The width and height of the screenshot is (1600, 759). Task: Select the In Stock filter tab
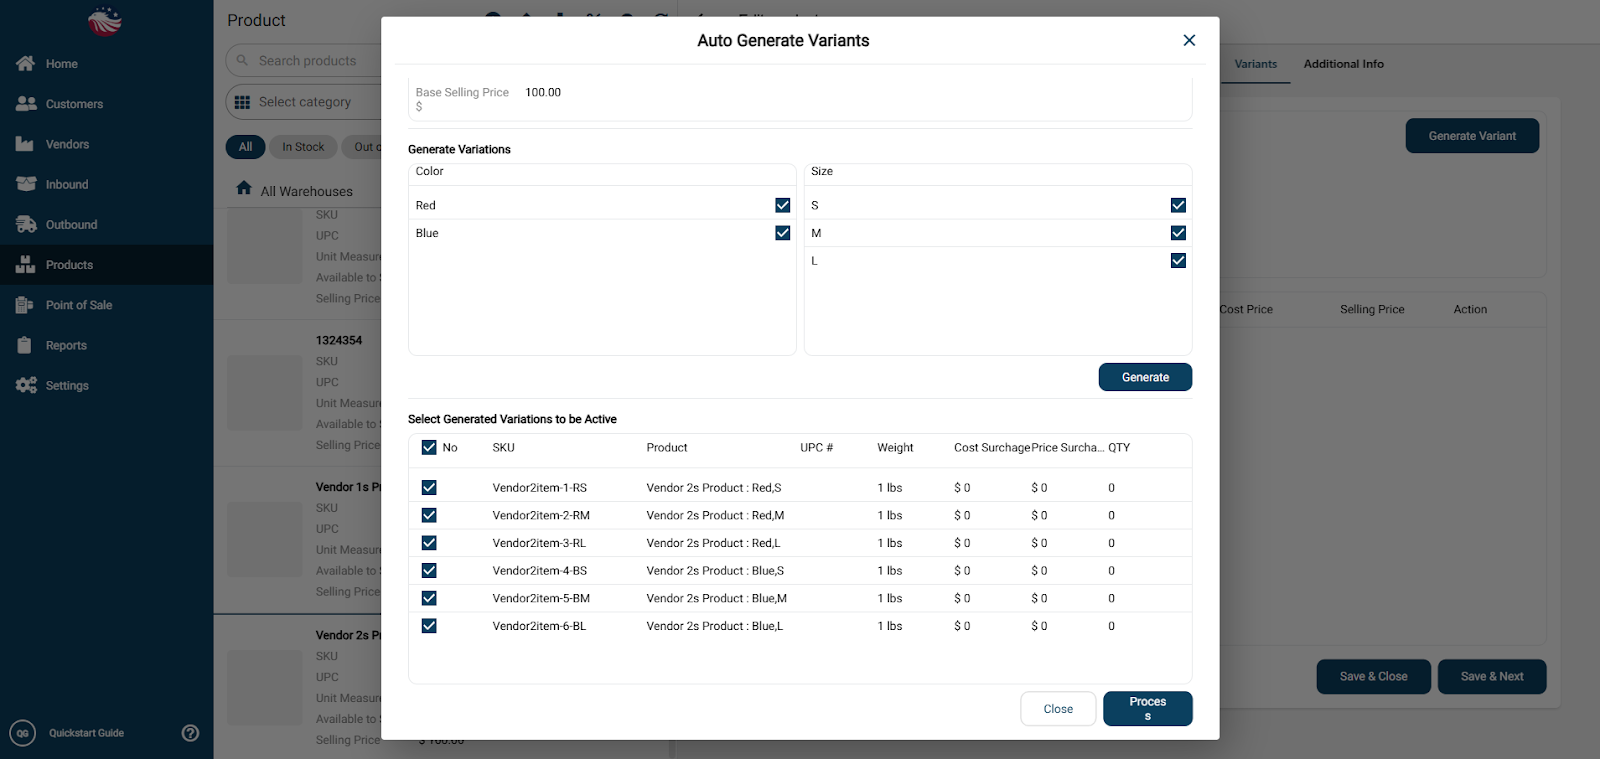pos(303,147)
